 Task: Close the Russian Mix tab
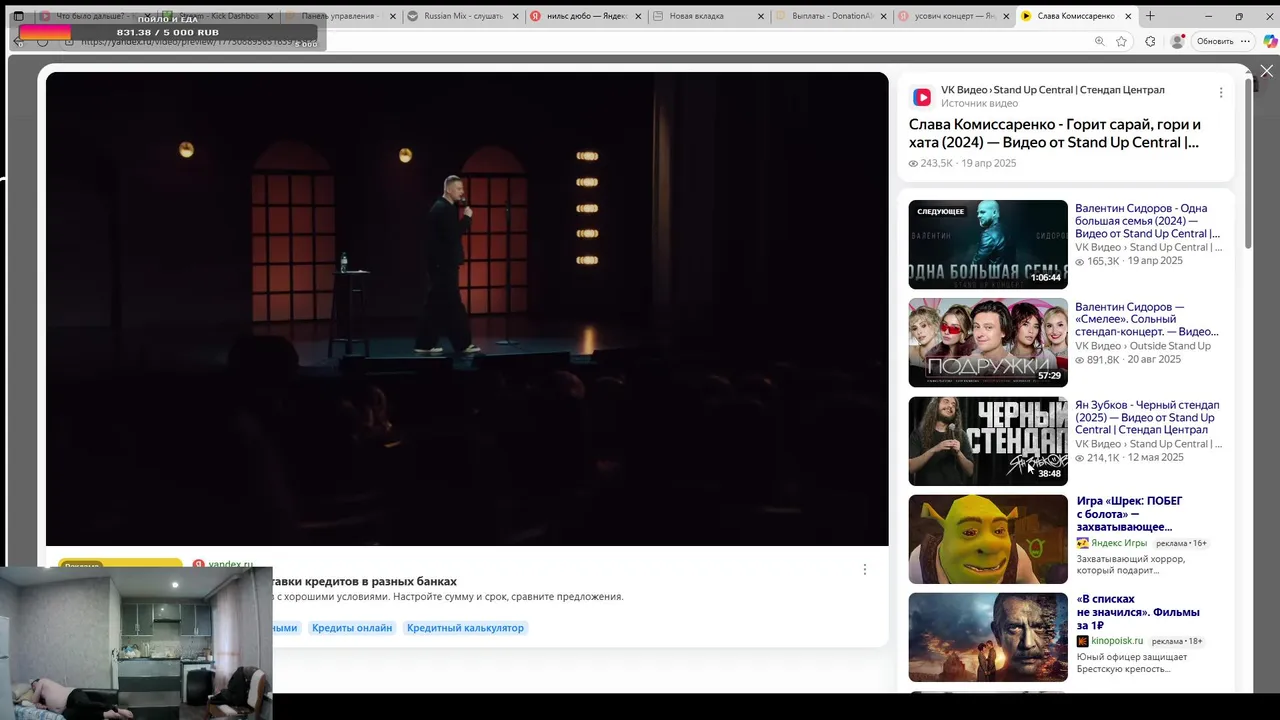coord(516,16)
